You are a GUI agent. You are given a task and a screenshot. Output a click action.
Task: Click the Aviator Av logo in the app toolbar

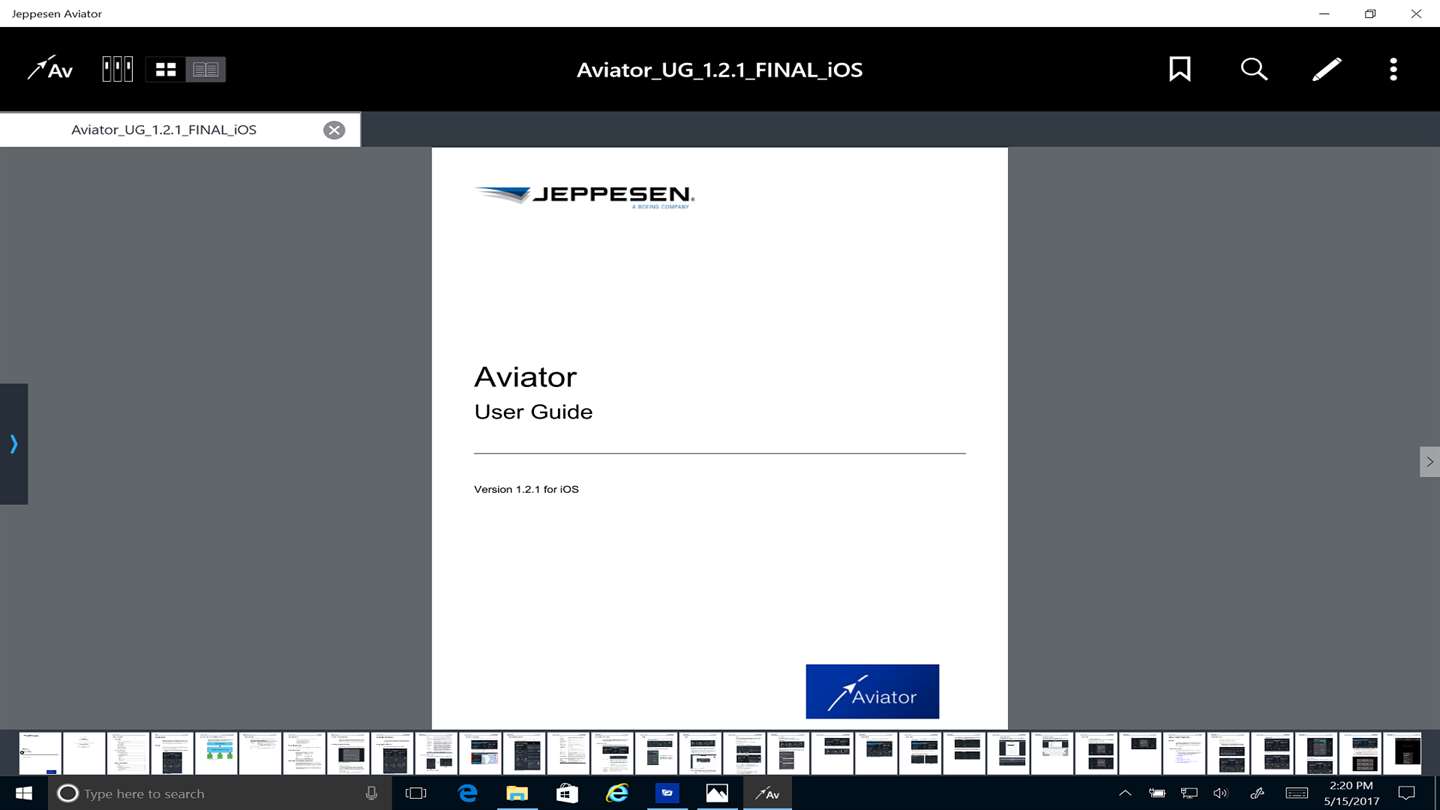(50, 69)
